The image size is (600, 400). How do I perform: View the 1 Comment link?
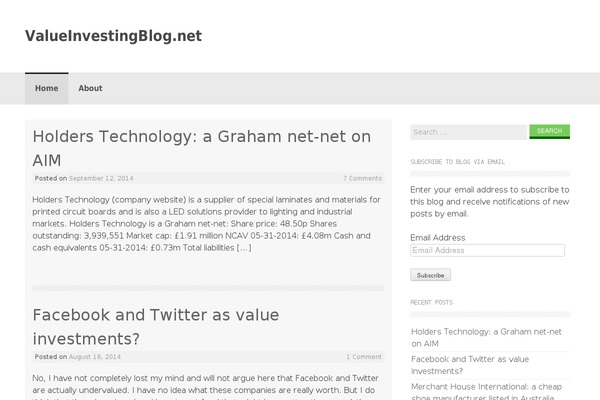coord(364,357)
